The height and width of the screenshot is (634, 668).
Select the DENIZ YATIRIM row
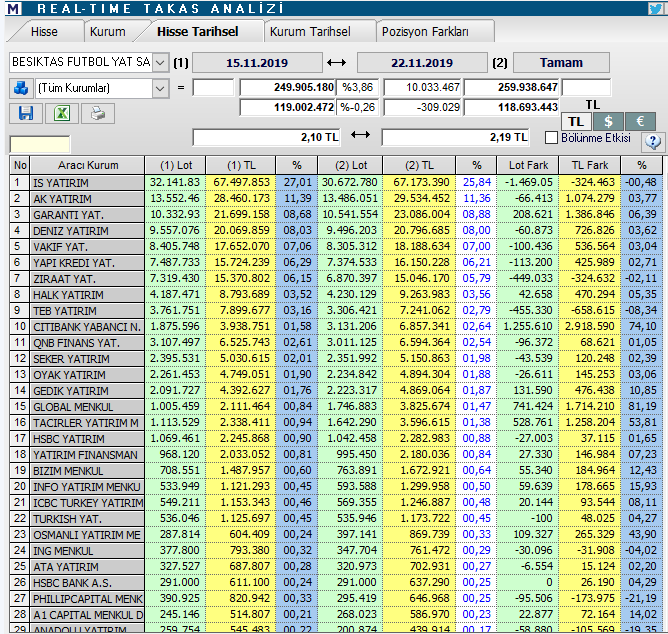(336, 231)
